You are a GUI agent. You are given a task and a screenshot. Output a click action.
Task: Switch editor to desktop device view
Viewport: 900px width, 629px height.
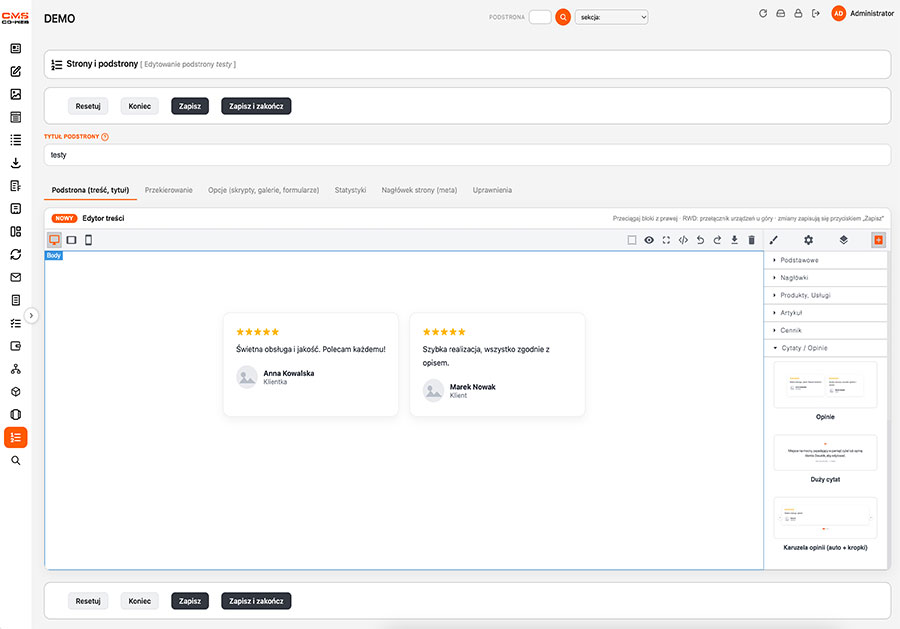coord(54,240)
